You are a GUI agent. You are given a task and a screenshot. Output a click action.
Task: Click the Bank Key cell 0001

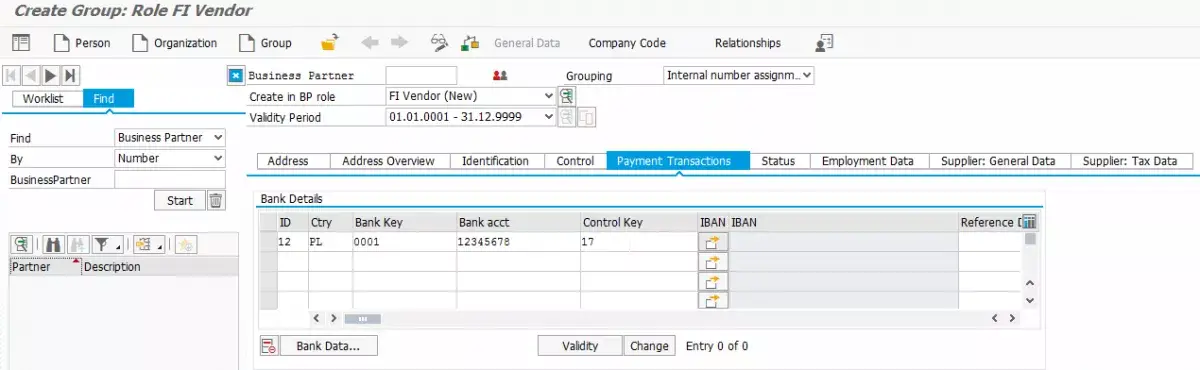pos(404,242)
